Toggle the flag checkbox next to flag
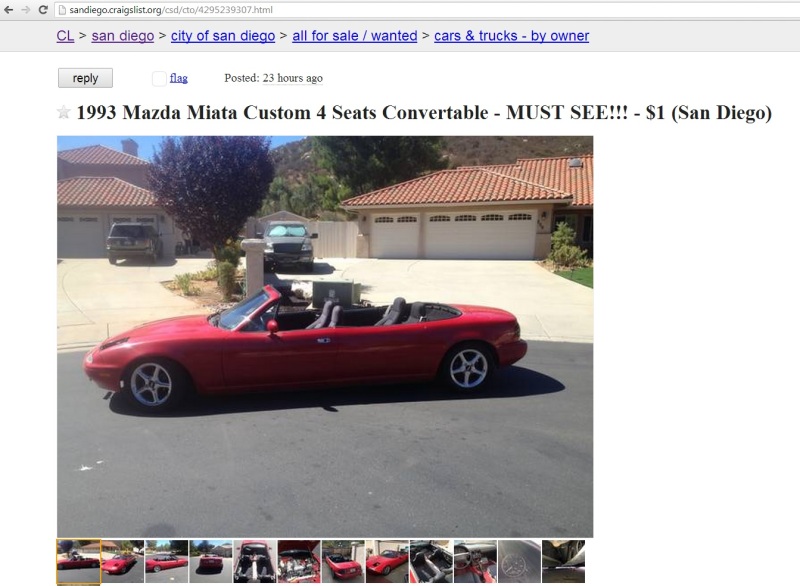 pyautogui.click(x=159, y=79)
